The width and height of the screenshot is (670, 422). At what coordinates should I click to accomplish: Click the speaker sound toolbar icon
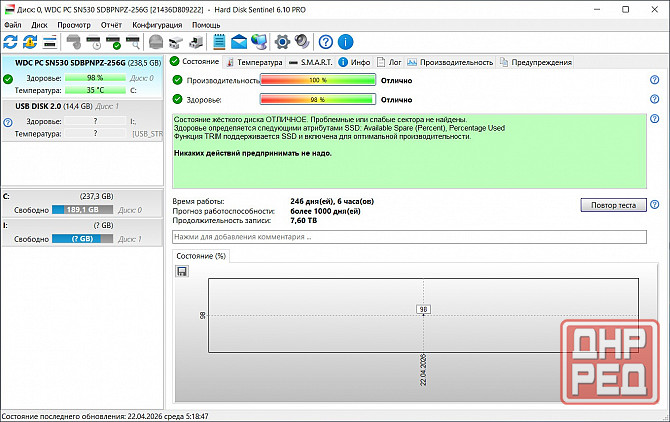(301, 41)
